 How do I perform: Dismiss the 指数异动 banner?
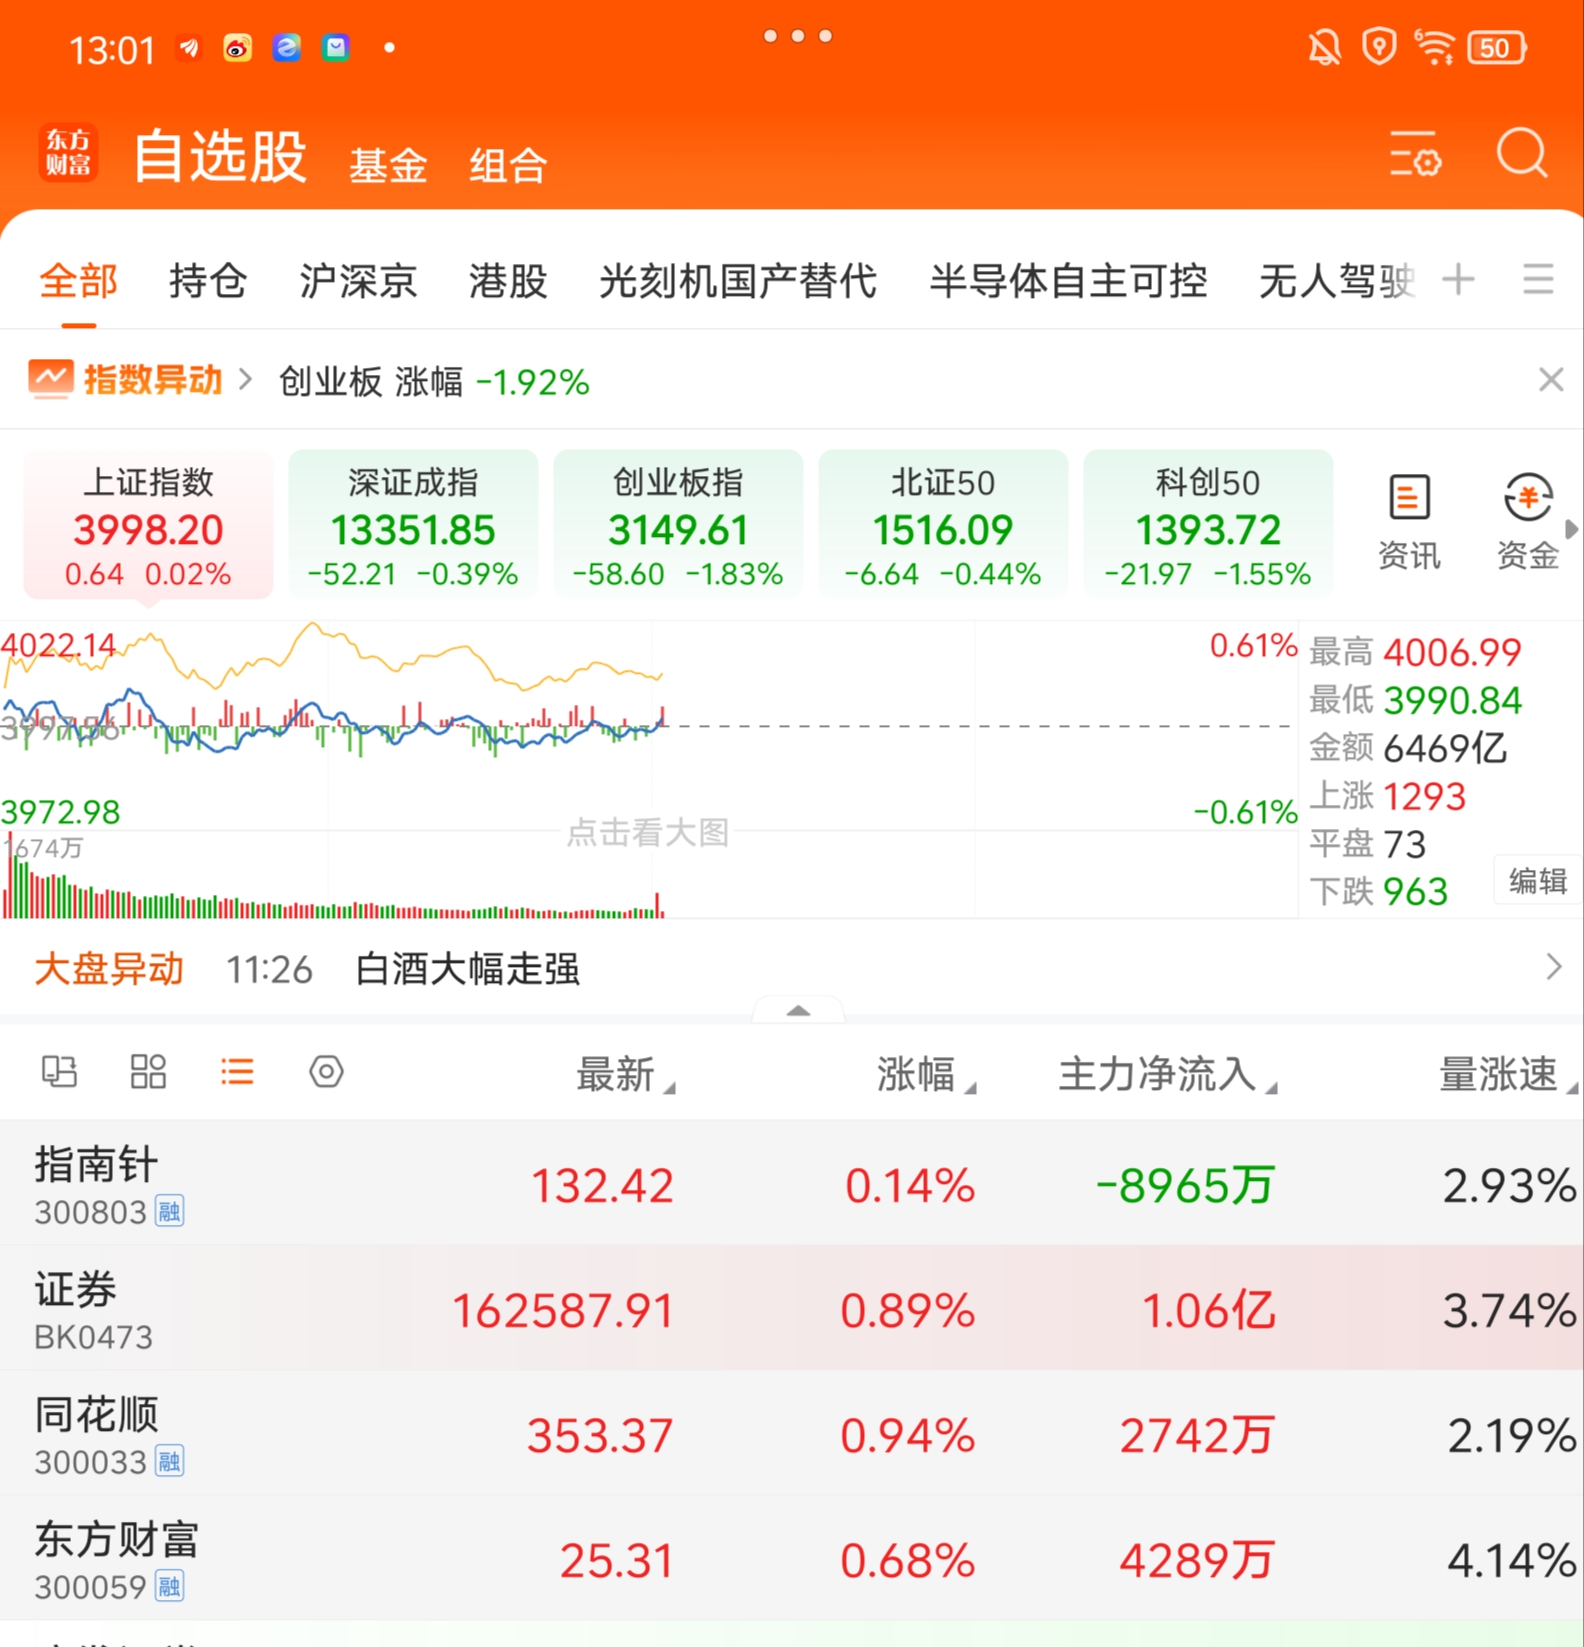(x=1551, y=380)
